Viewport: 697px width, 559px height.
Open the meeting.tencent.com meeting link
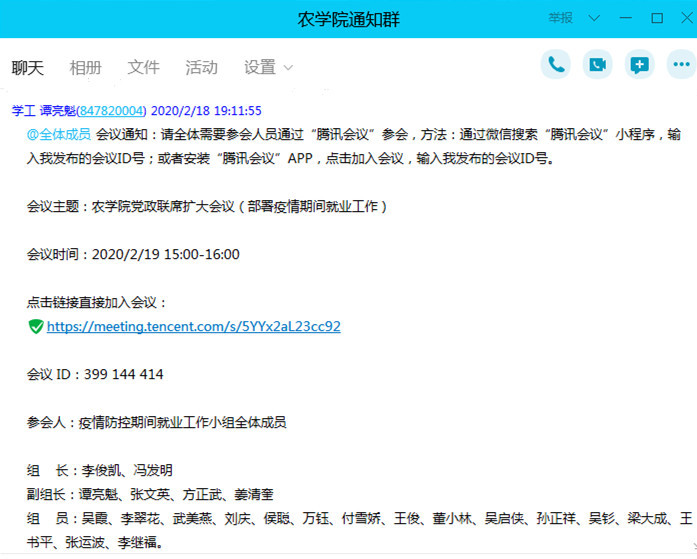pyautogui.click(x=193, y=326)
